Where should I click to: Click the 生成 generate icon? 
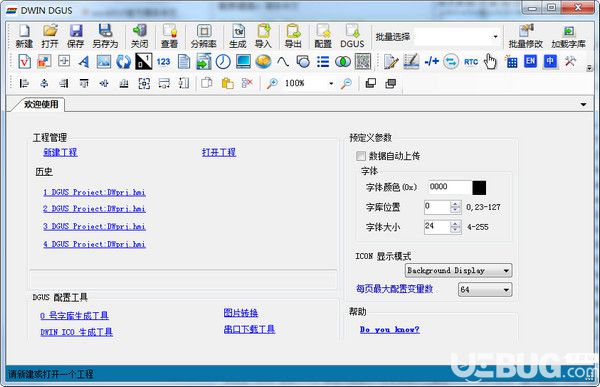coord(238,36)
